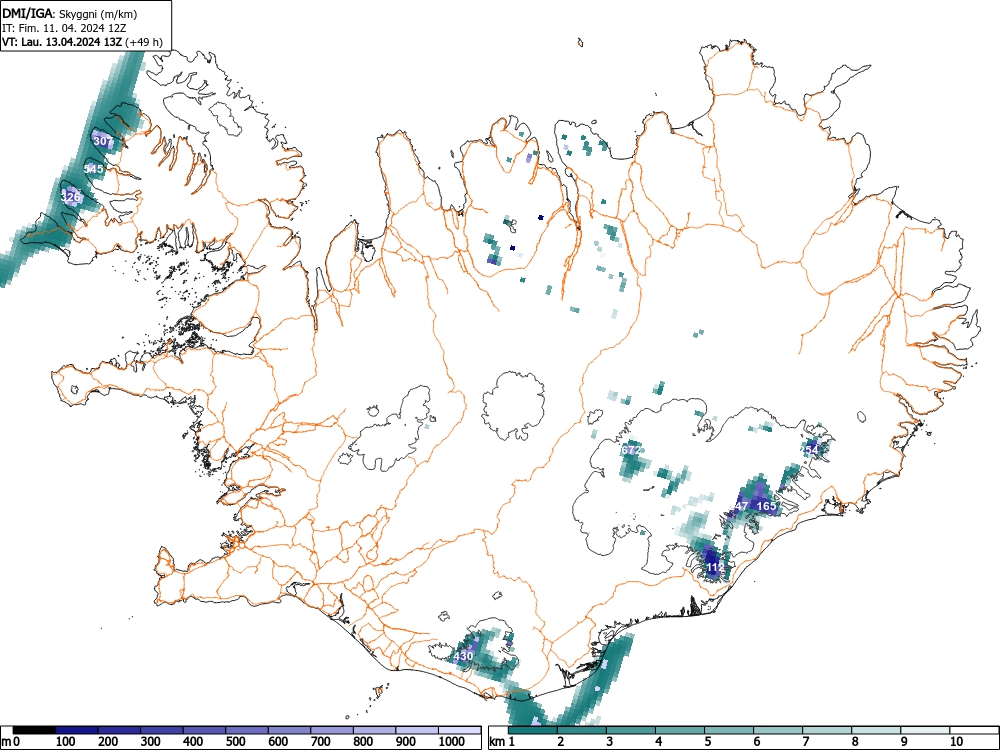1000x750 pixels.
Task: Click the "(+49 h)" forecast offset text
Action: (x=145, y=42)
